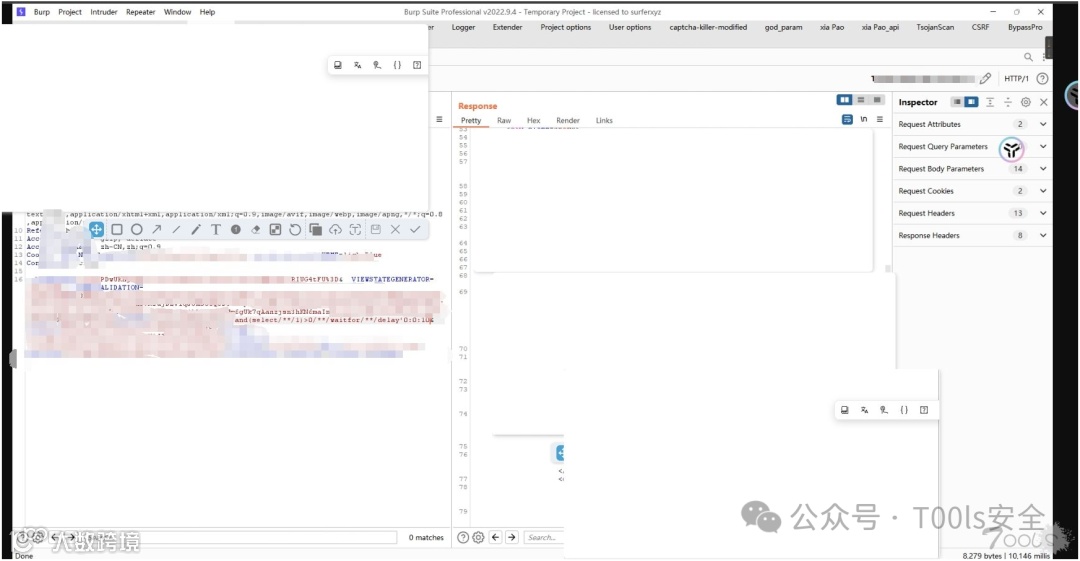Undo last annotation with circular arrow
Viewport: 1080px width, 561px height.
295,230
